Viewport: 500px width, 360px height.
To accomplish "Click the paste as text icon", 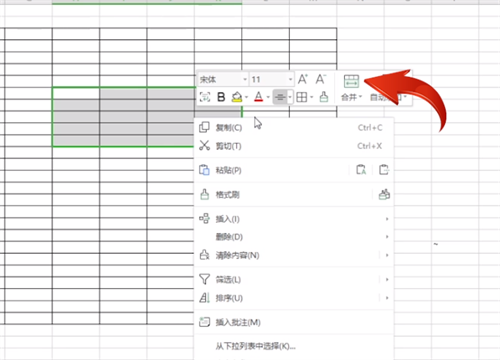I will click(361, 170).
